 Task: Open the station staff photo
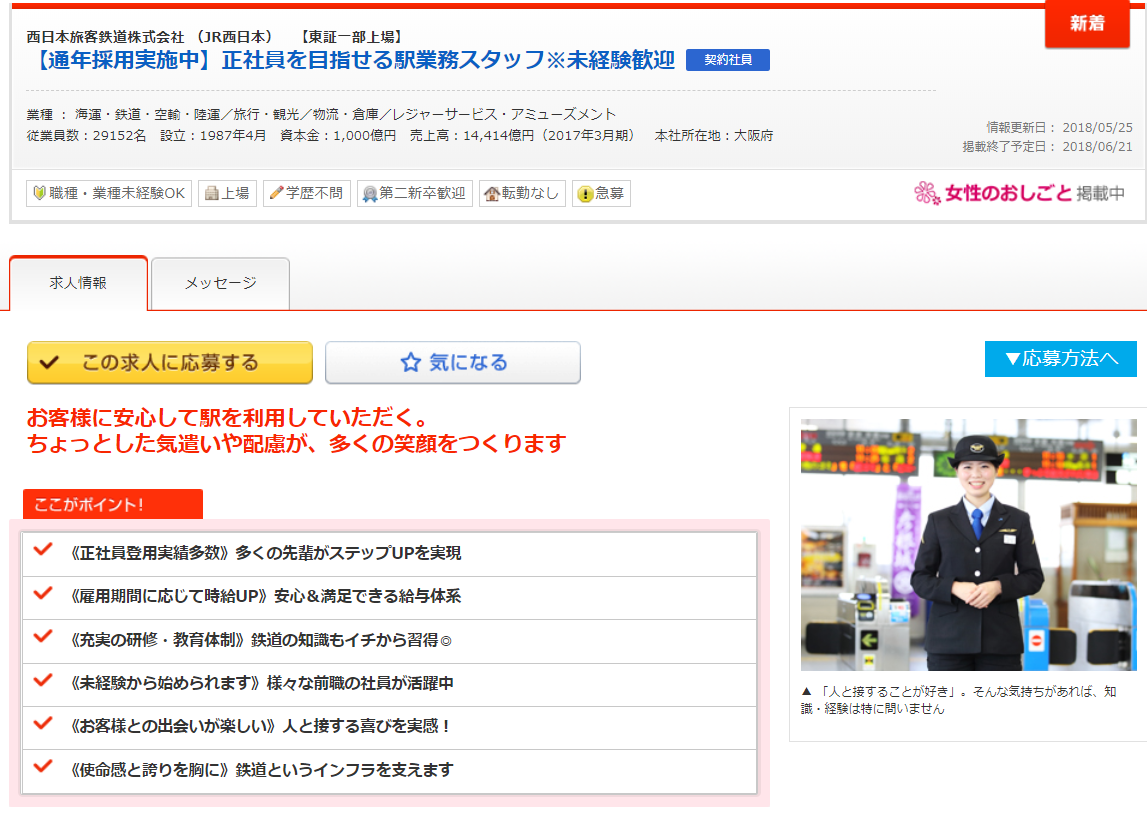tap(969, 544)
